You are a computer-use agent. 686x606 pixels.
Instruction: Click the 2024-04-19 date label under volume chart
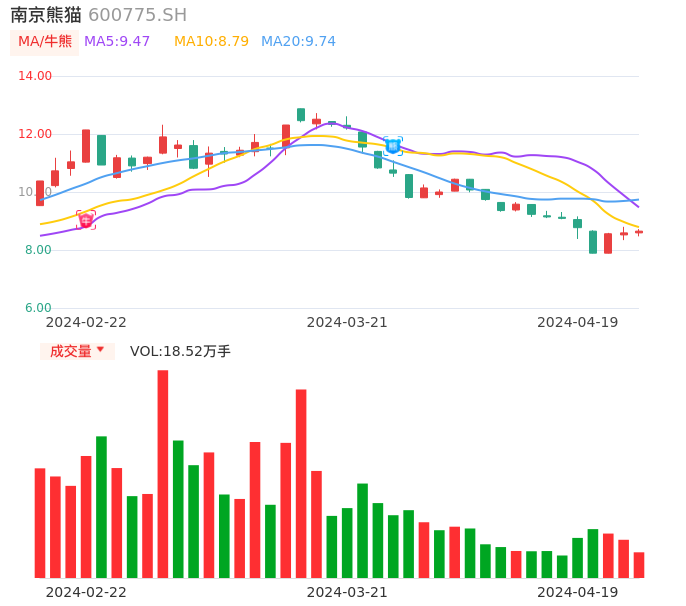click(578, 592)
